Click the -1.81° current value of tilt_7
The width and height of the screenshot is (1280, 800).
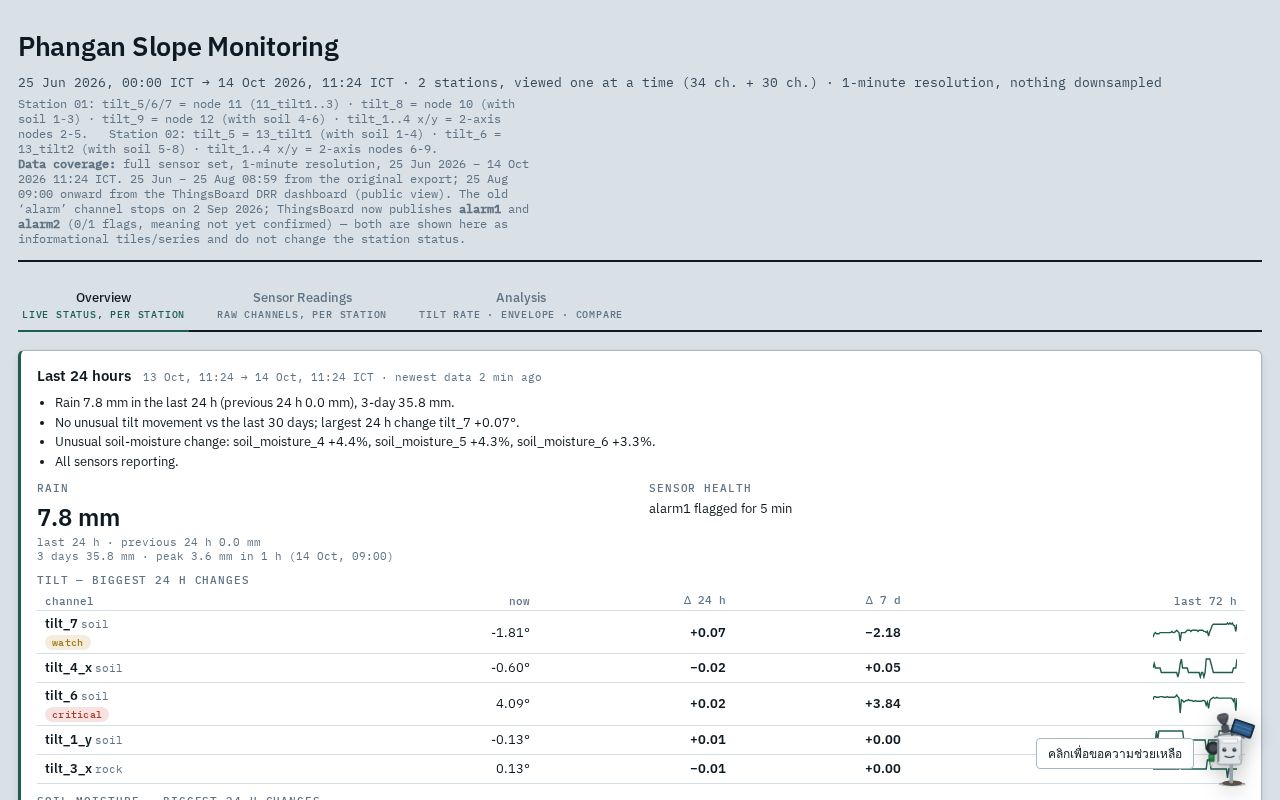[510, 632]
